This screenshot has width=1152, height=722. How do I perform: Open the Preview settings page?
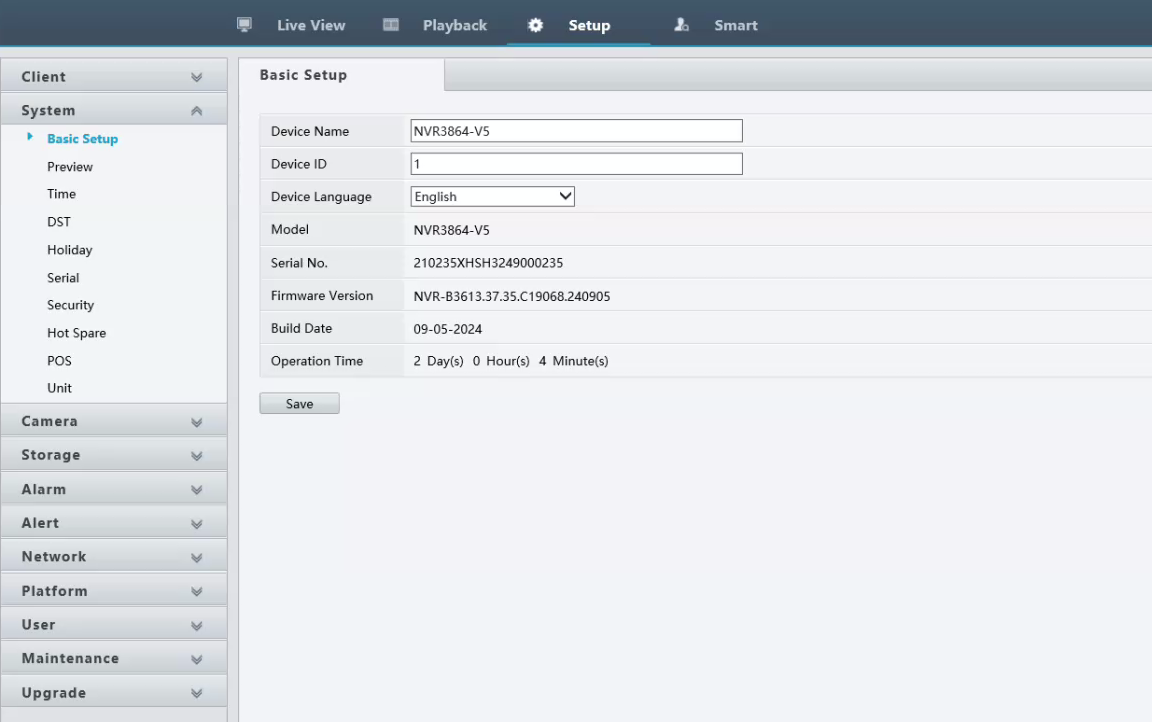pos(70,167)
